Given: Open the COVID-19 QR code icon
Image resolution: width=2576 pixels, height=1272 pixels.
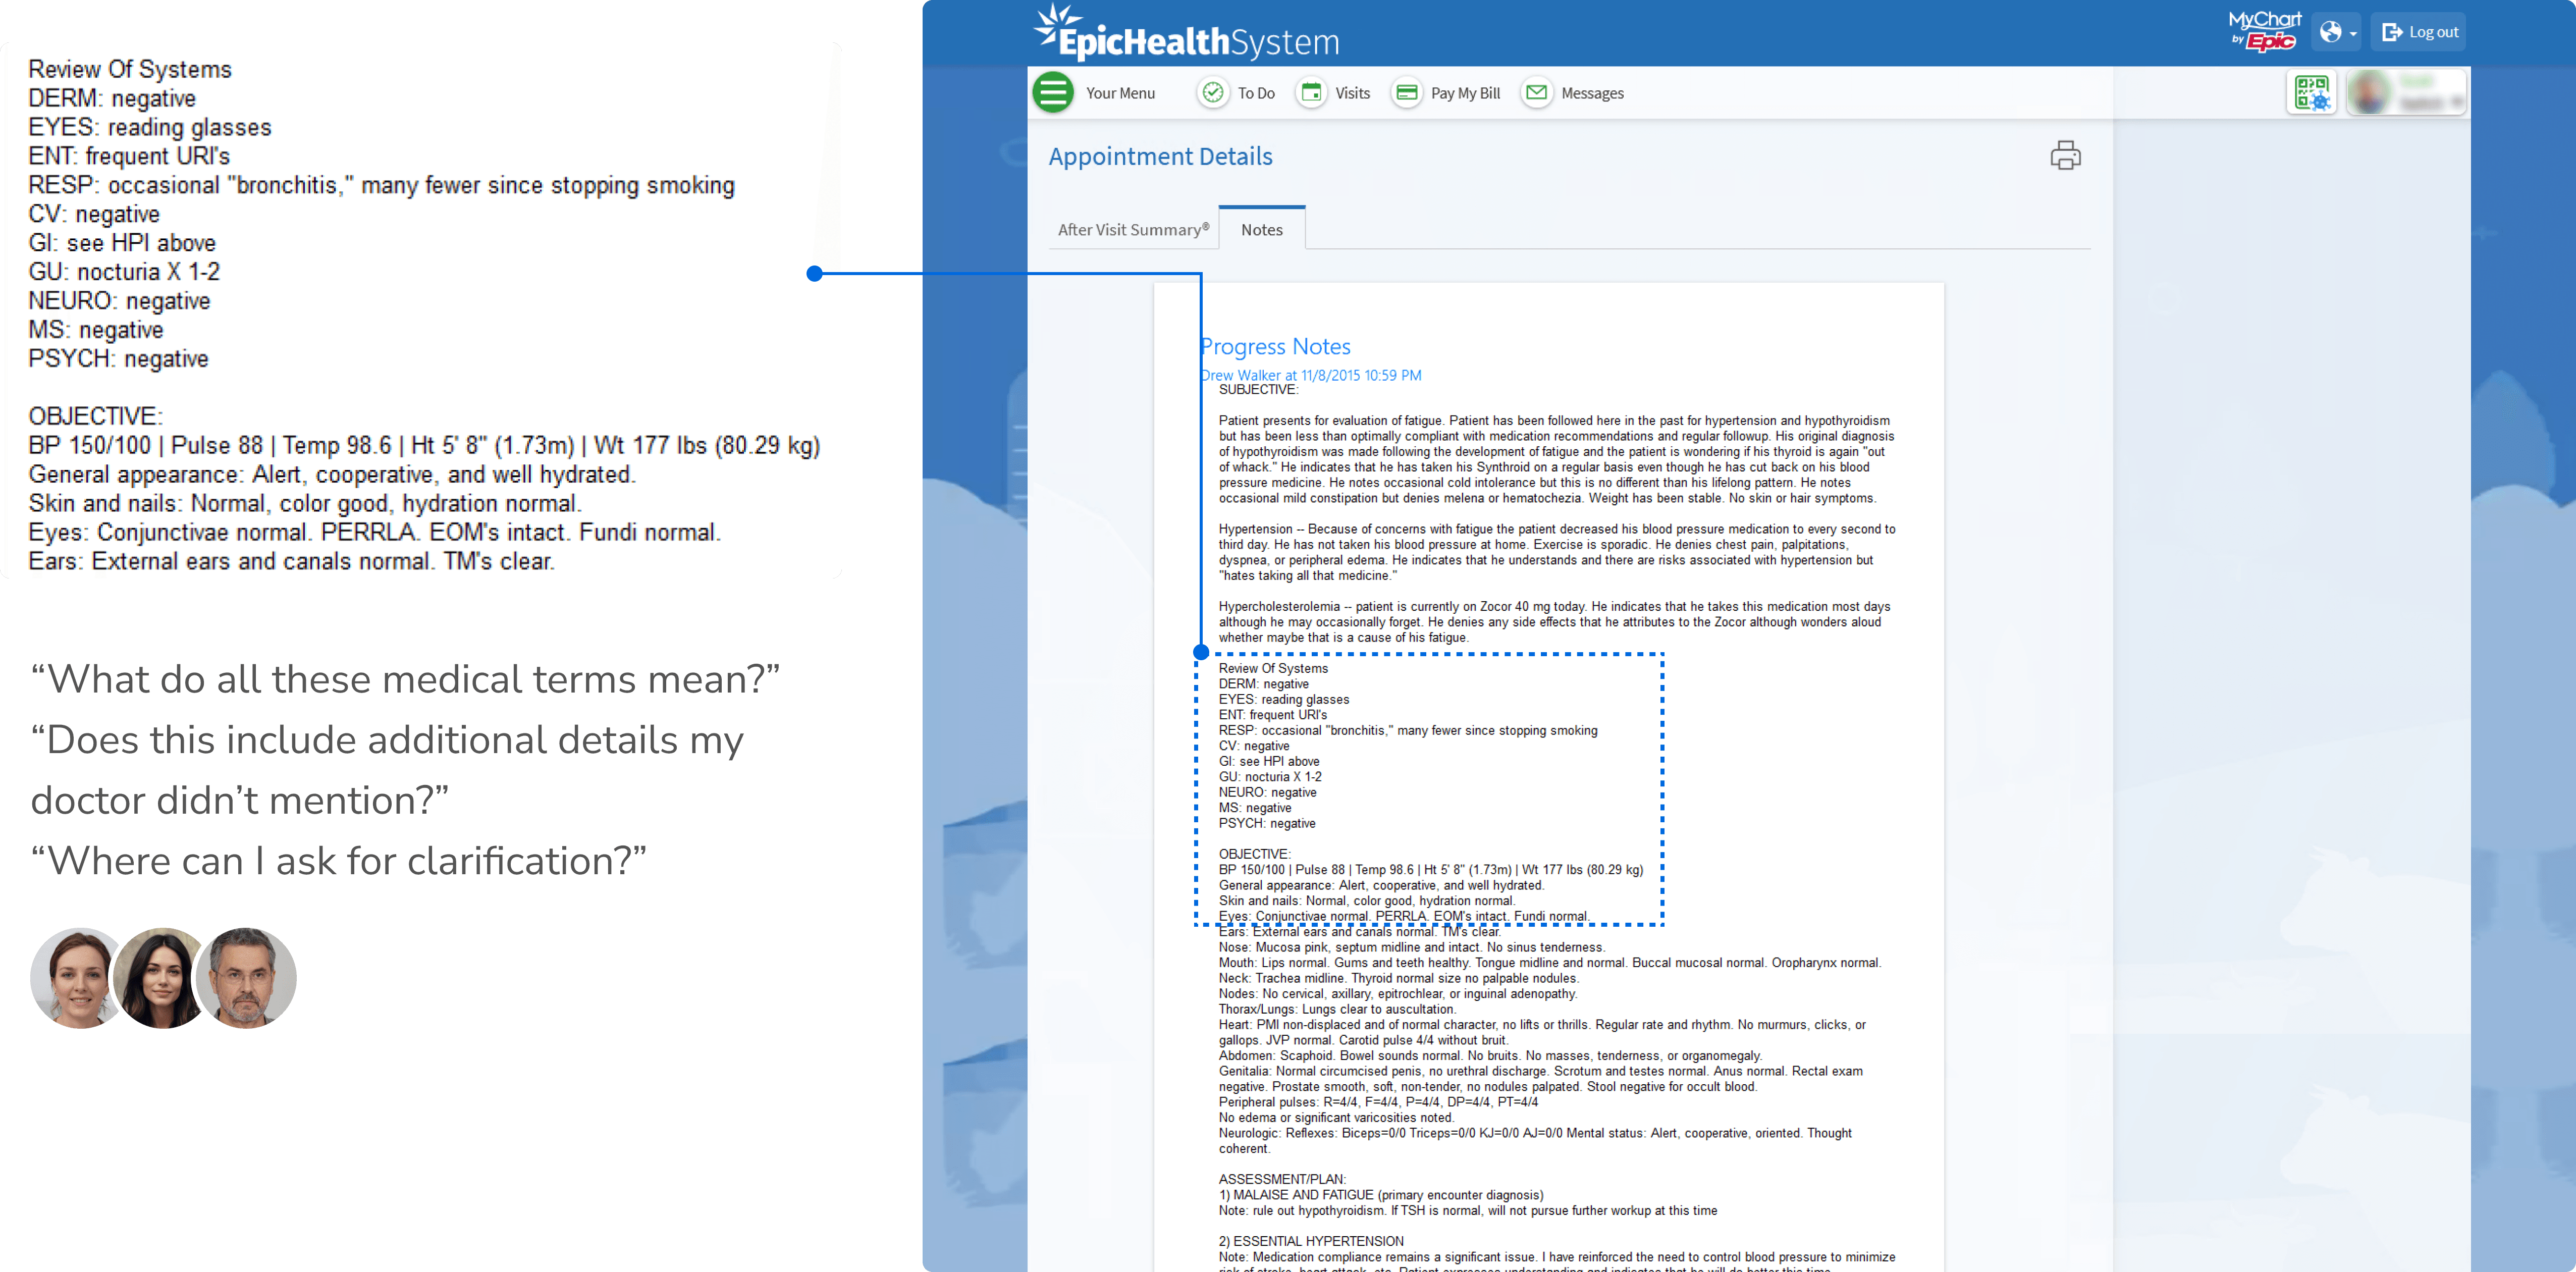Looking at the screenshot, I should (2311, 93).
